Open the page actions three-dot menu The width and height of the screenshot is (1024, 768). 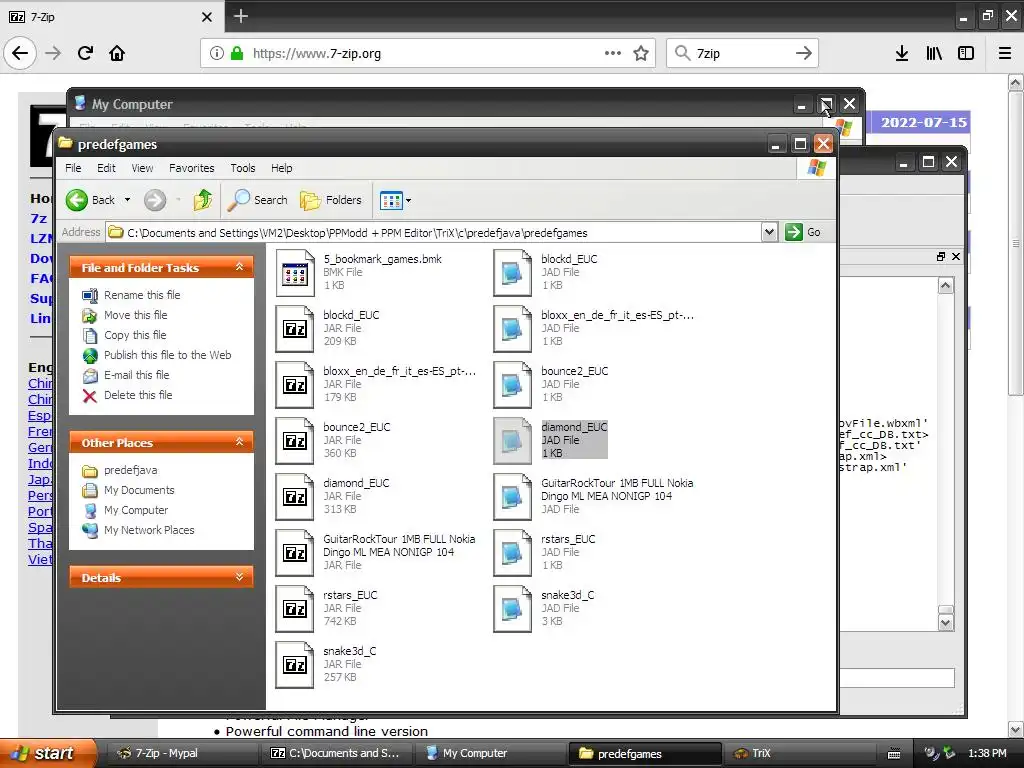[x=613, y=53]
